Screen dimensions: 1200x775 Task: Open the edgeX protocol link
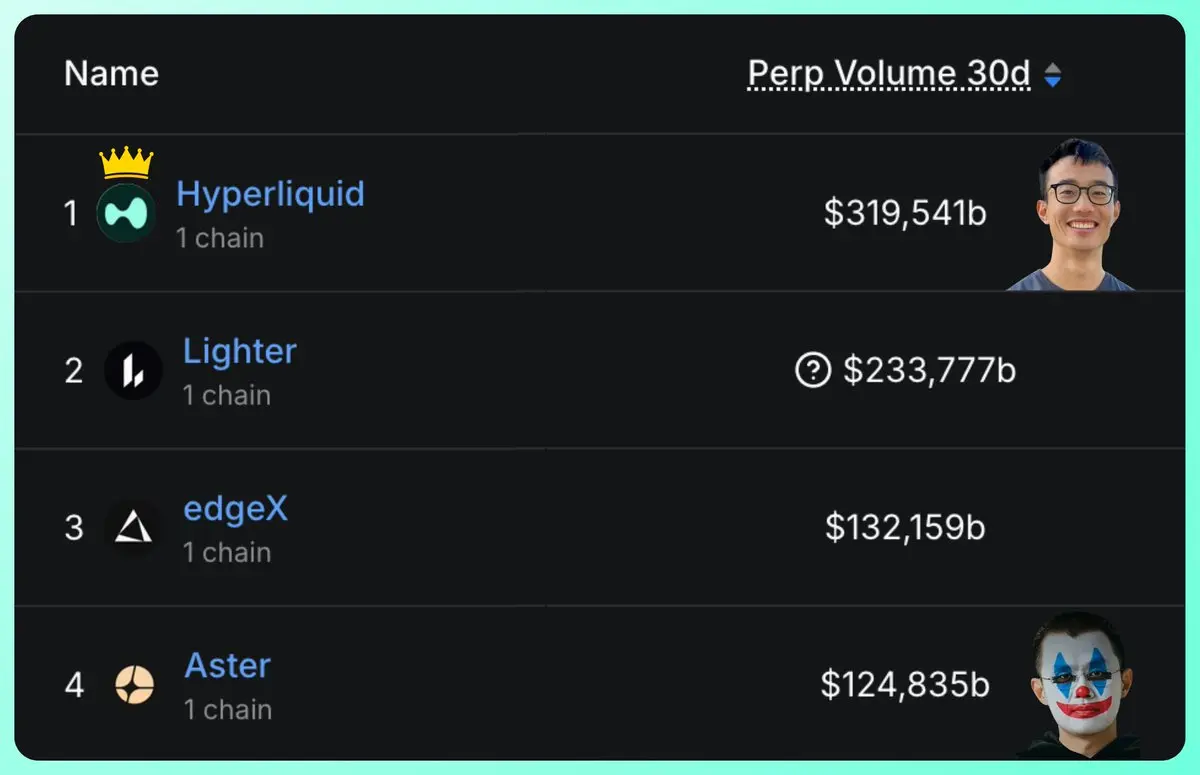point(236,509)
